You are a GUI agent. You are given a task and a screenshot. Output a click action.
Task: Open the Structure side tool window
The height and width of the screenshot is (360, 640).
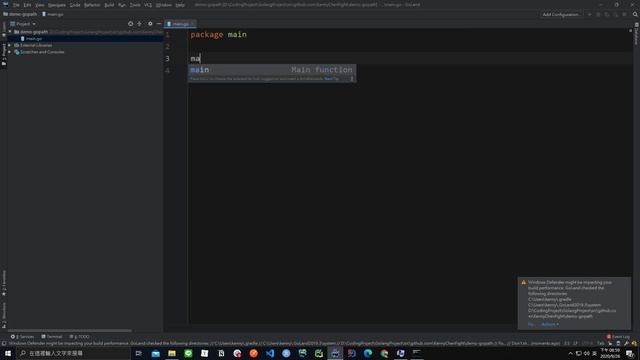point(4,315)
